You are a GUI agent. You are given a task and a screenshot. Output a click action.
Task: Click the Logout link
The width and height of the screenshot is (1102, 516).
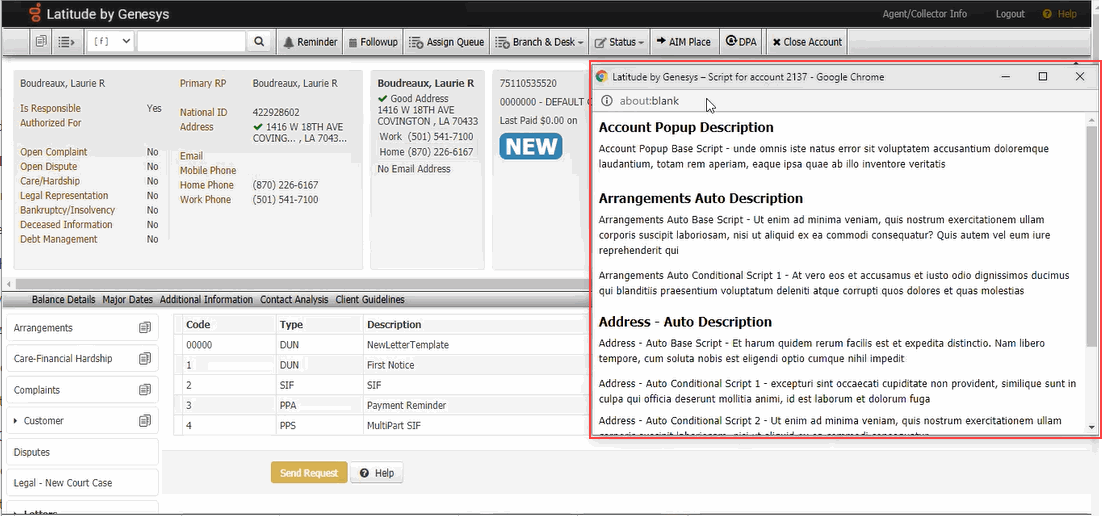[1010, 14]
